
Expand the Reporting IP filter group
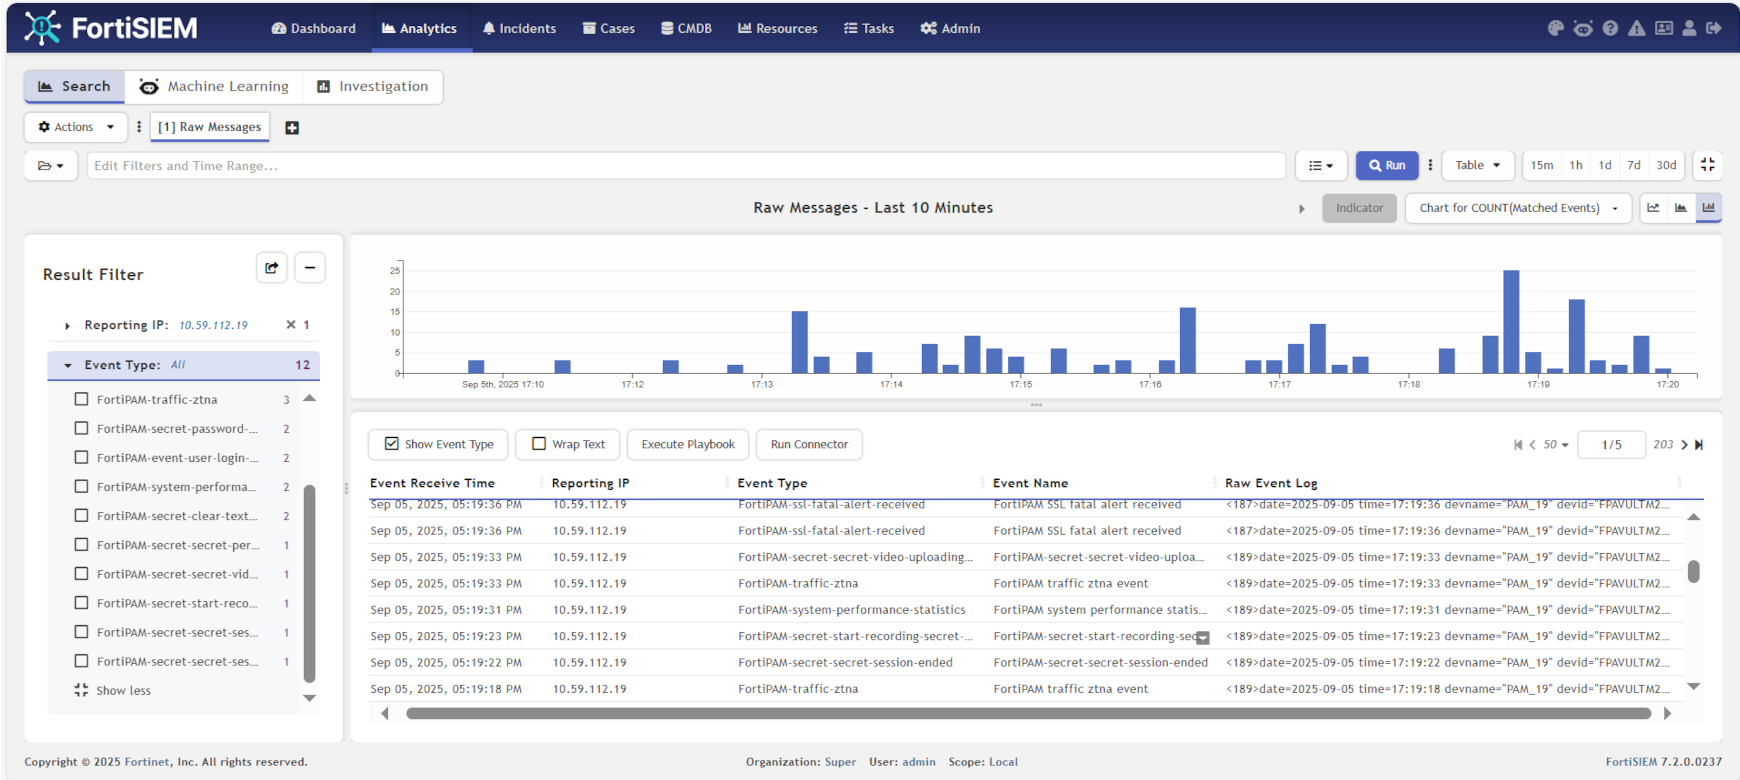click(x=67, y=326)
